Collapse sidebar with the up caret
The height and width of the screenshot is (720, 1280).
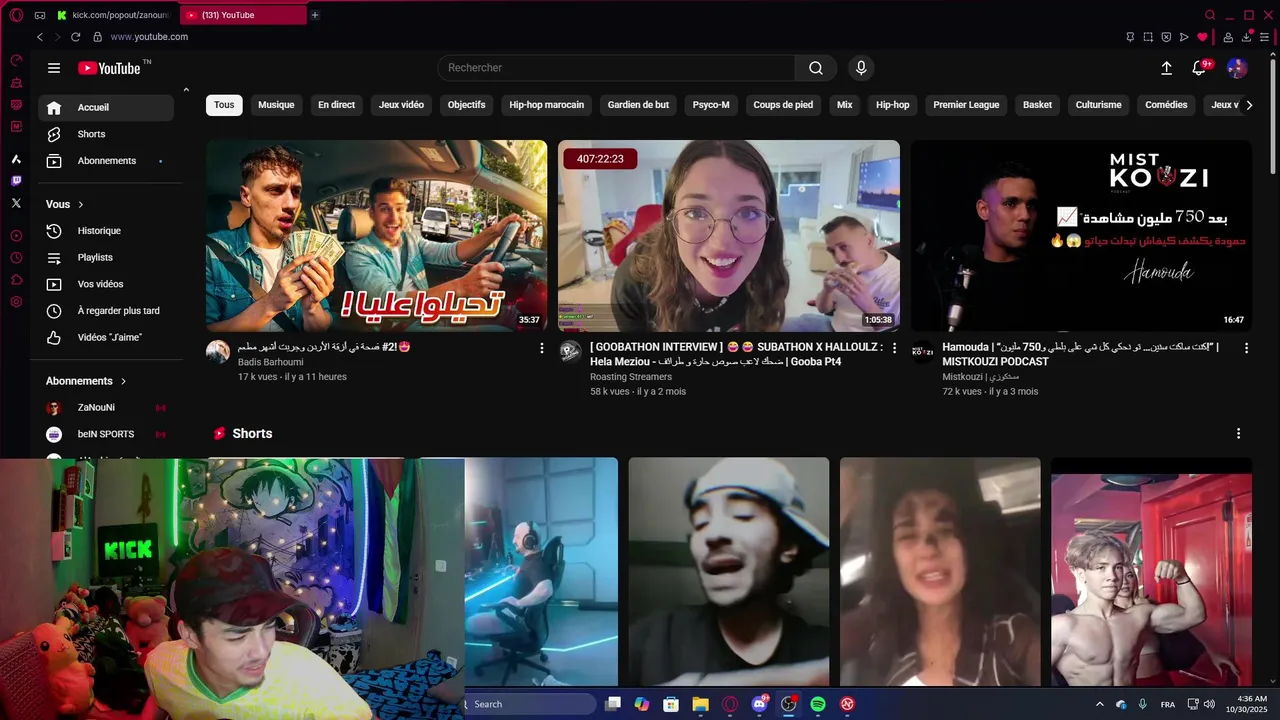pos(186,90)
